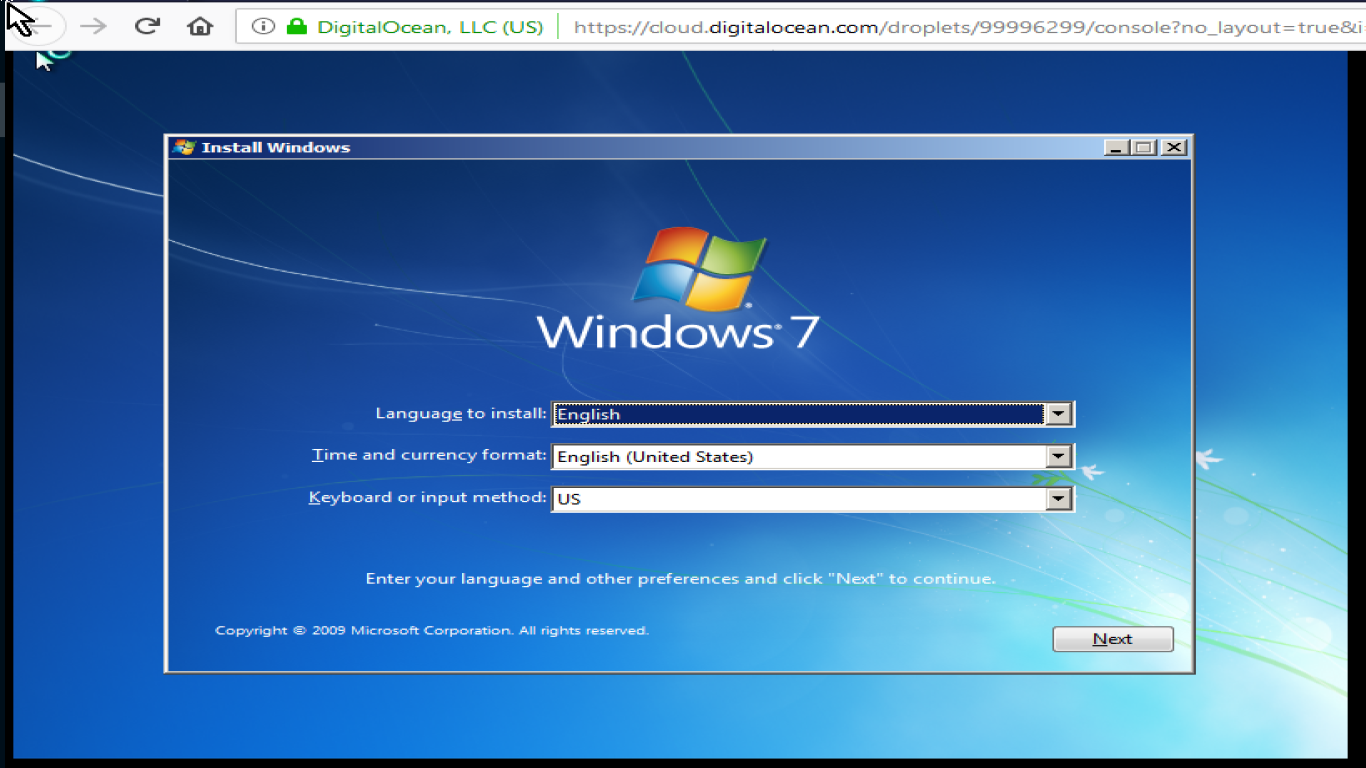
Task: Click the Windows 7 flag logo
Action: (698, 267)
